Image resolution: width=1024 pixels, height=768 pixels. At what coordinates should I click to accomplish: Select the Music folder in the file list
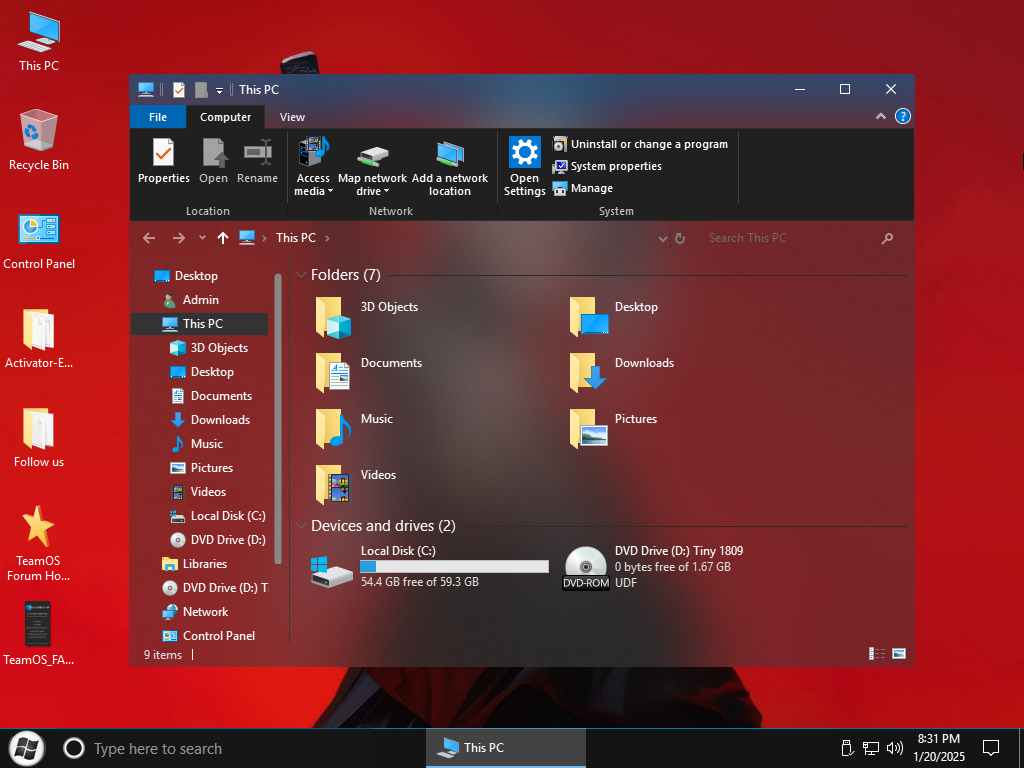pyautogui.click(x=355, y=430)
